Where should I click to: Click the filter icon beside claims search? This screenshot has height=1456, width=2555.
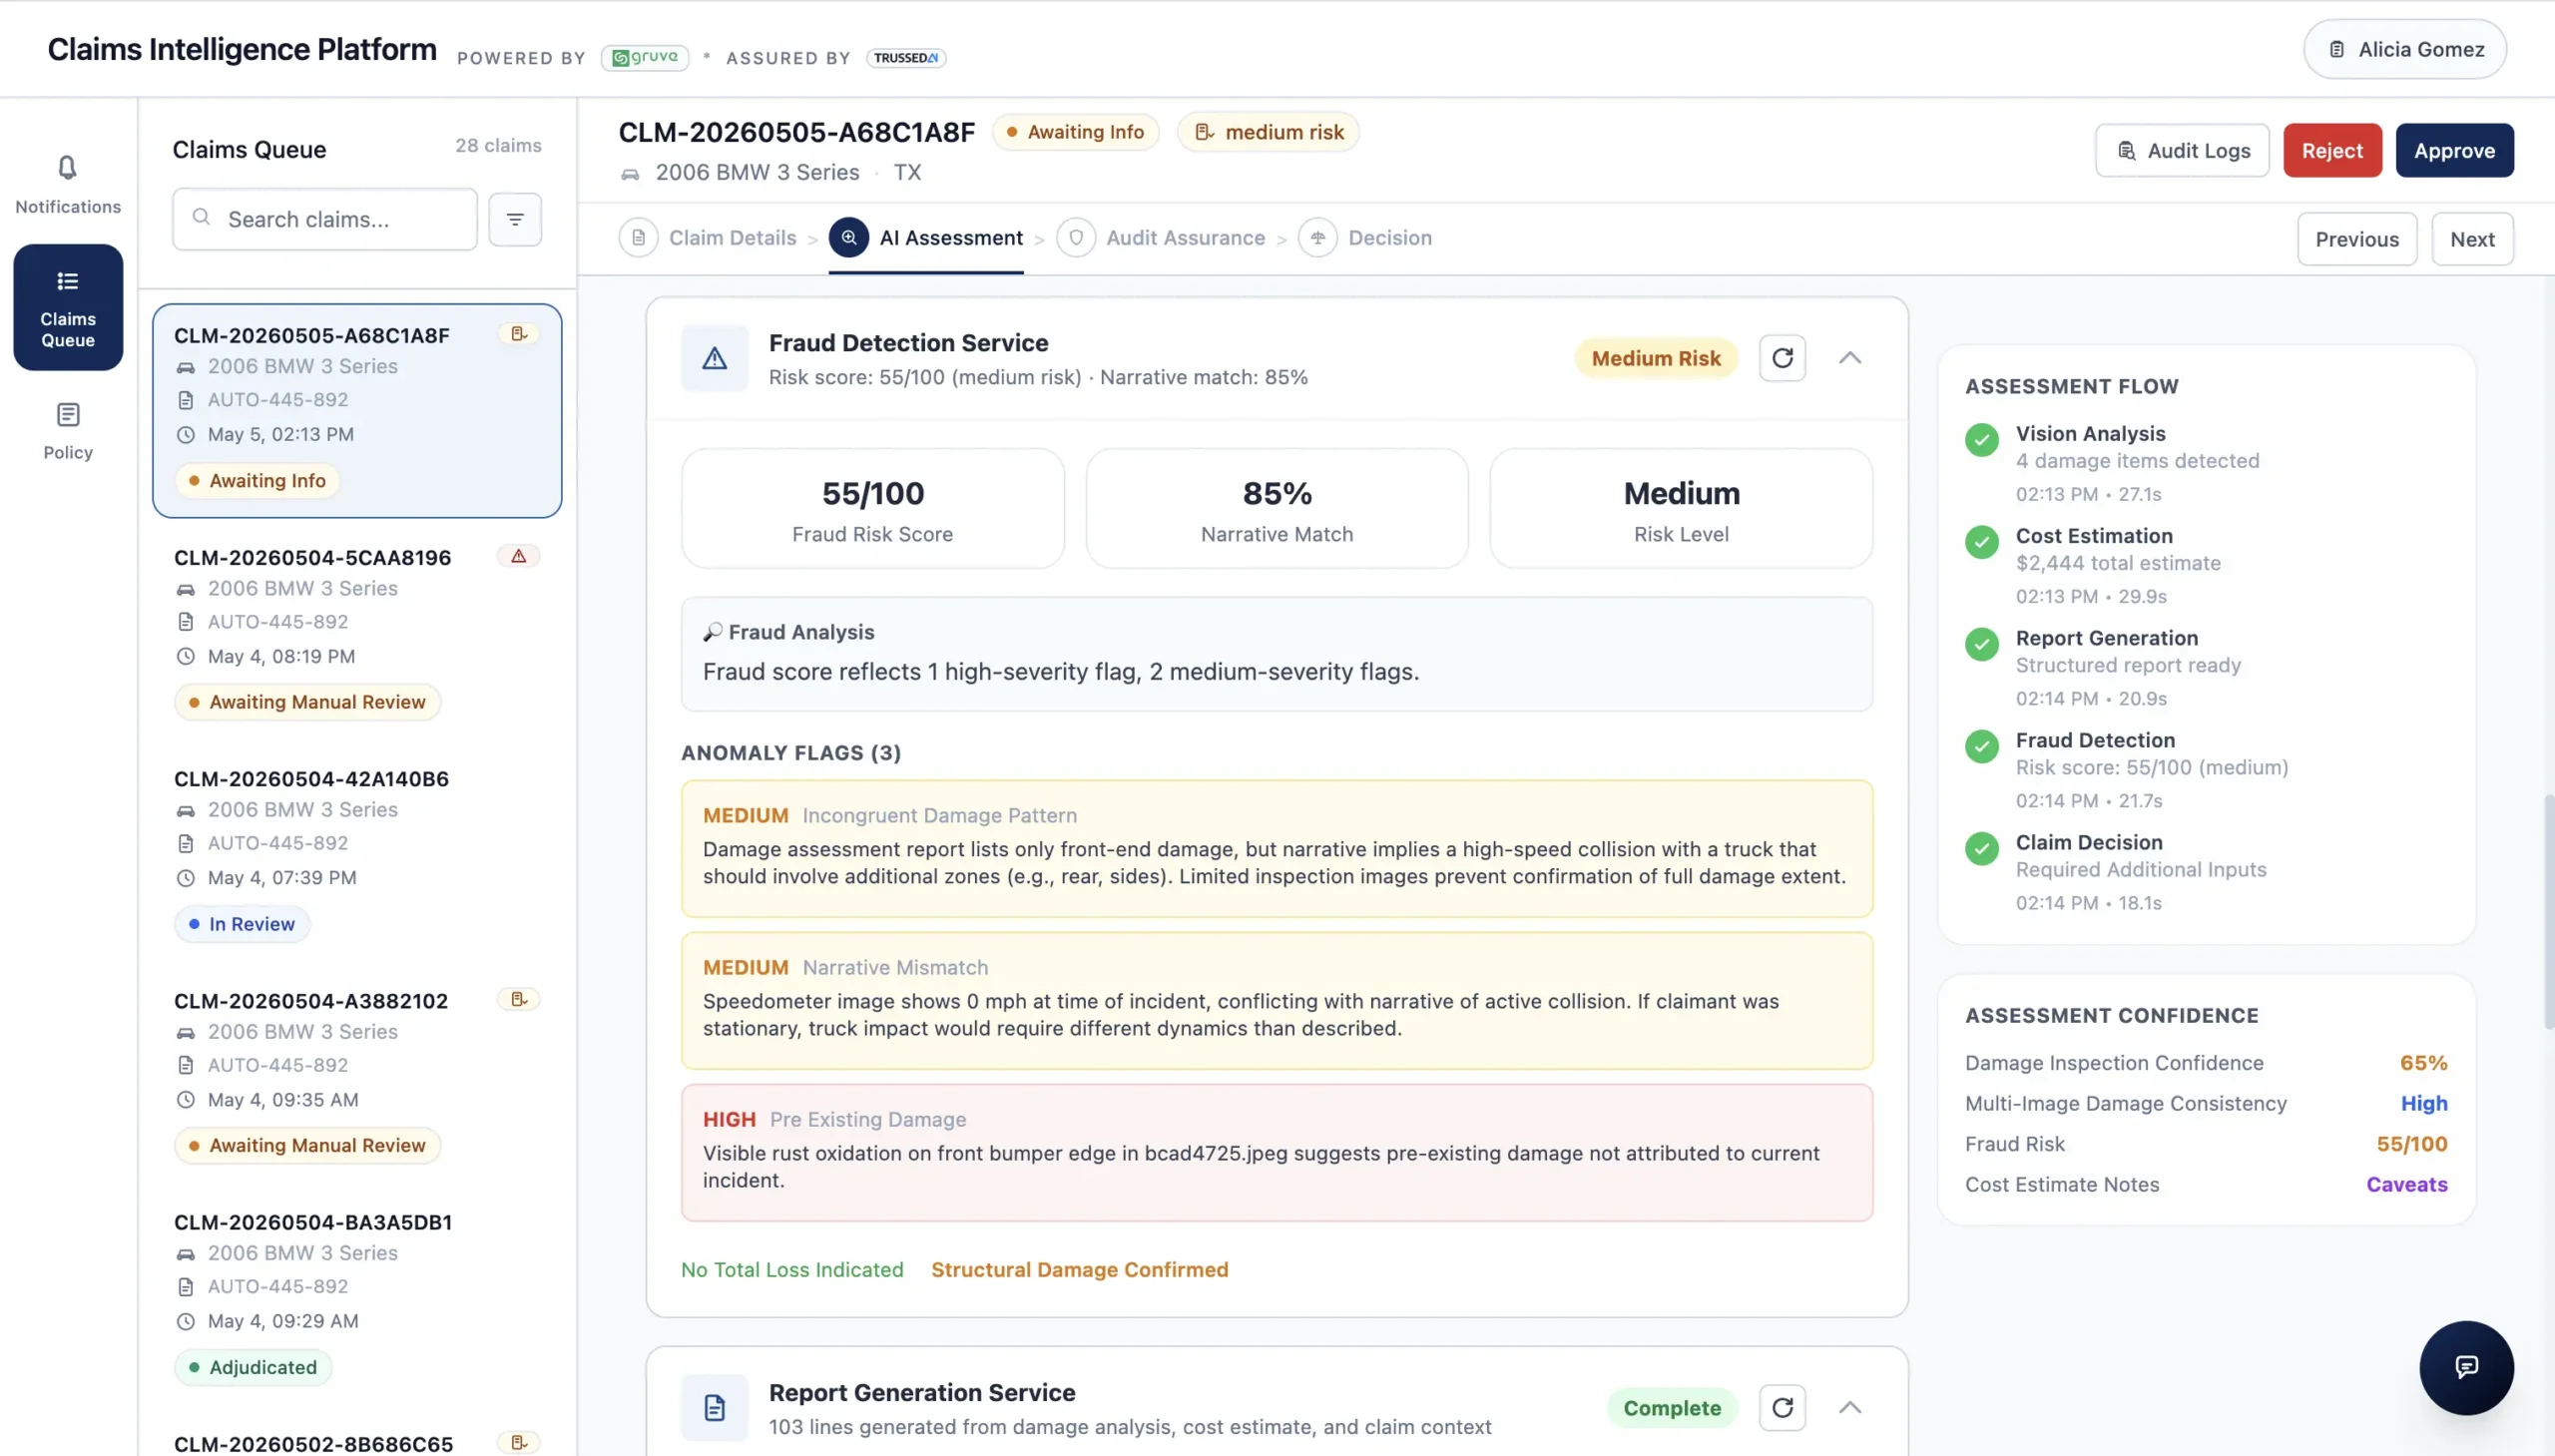point(515,219)
